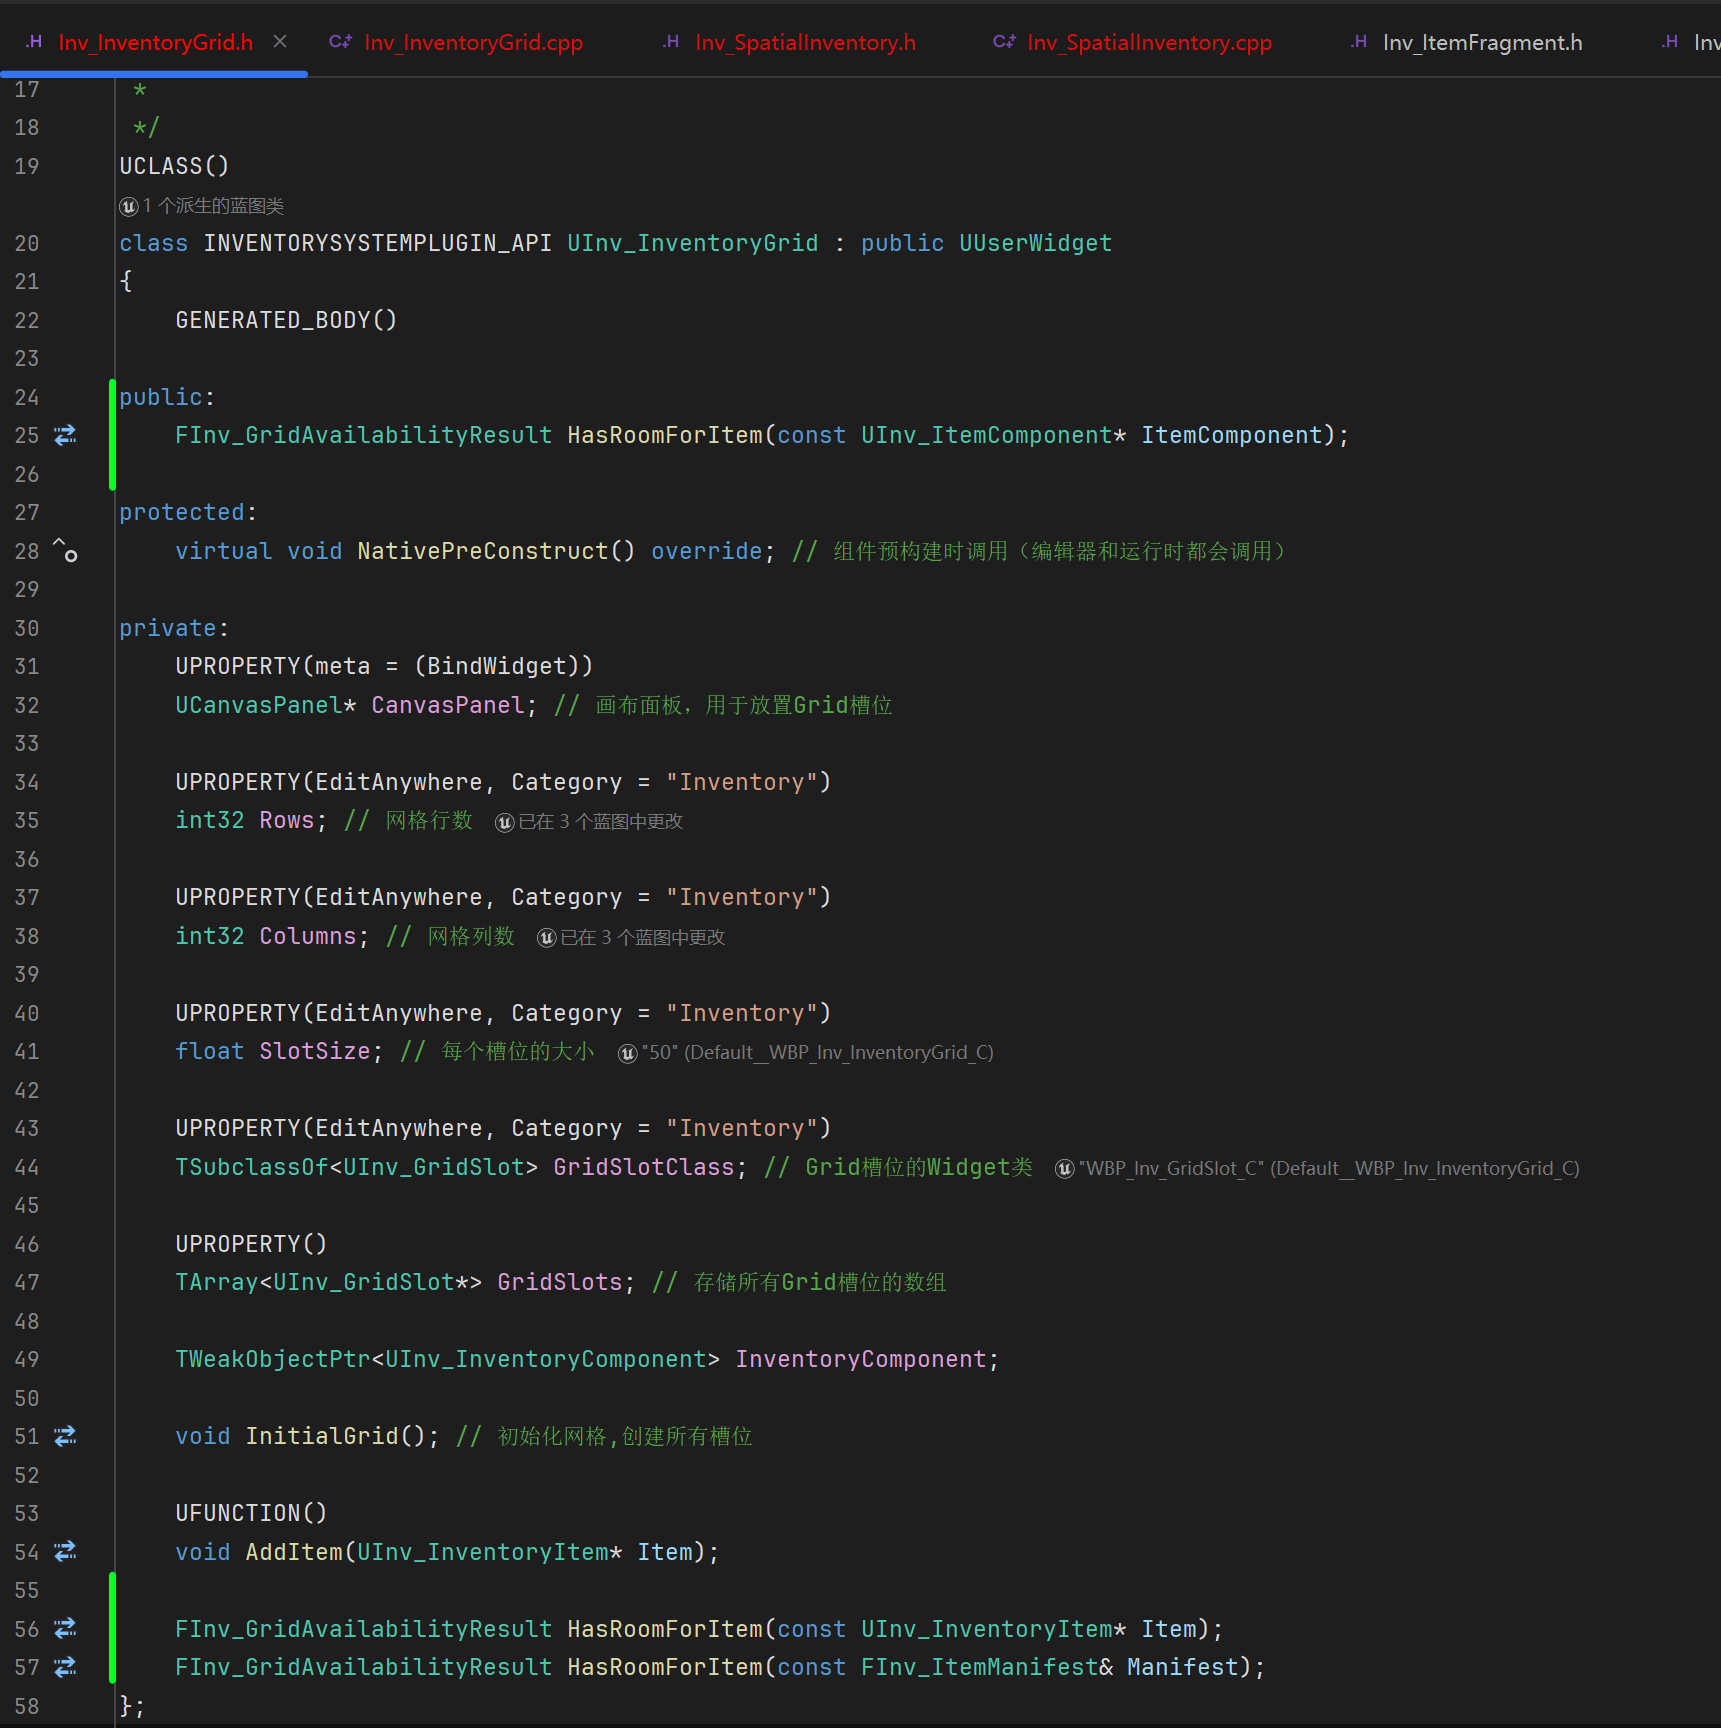The height and width of the screenshot is (1728, 1721).
Task: Click the override gutter marker beside NativePreConstruct
Action: (x=65, y=550)
